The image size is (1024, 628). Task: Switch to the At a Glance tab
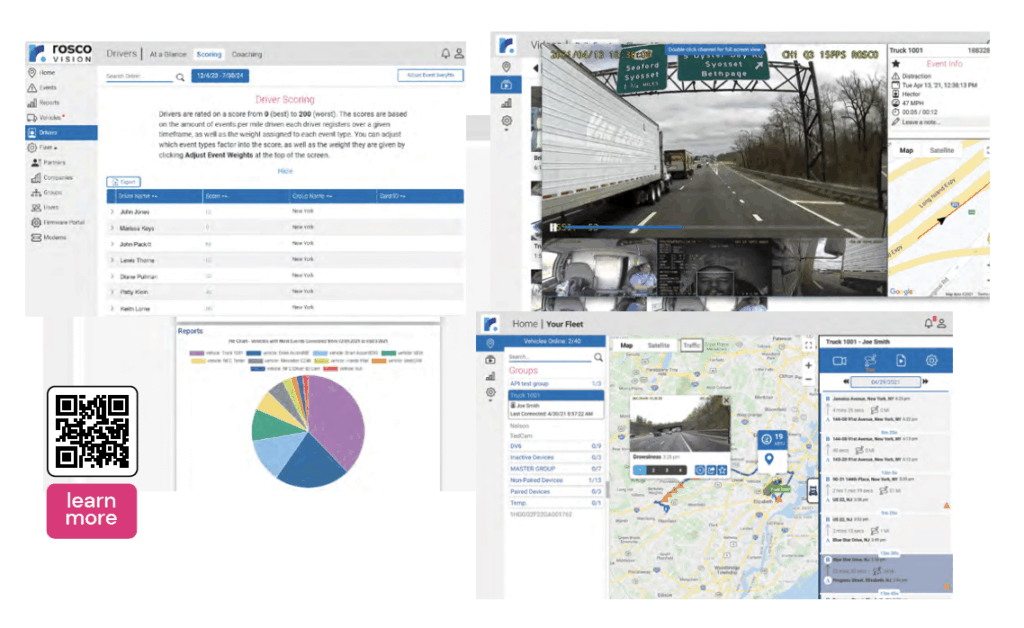click(x=169, y=54)
